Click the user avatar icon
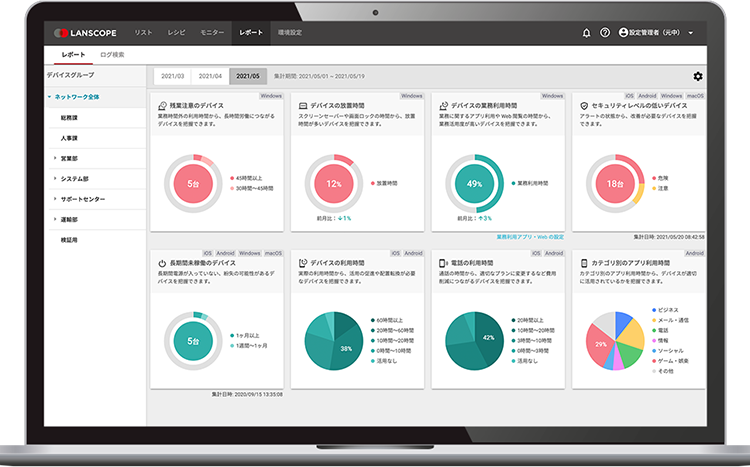750x467 pixels. tap(623, 33)
